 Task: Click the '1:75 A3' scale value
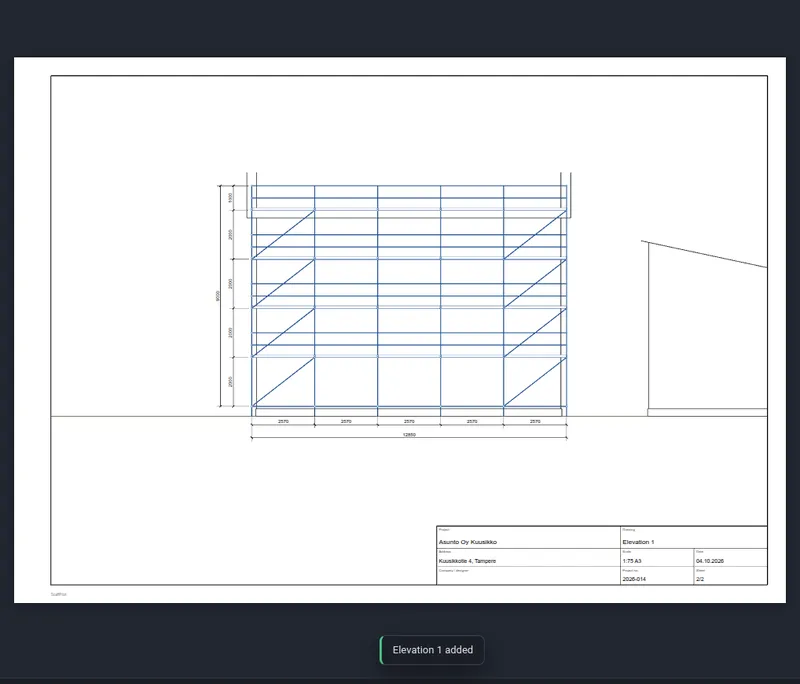632,561
